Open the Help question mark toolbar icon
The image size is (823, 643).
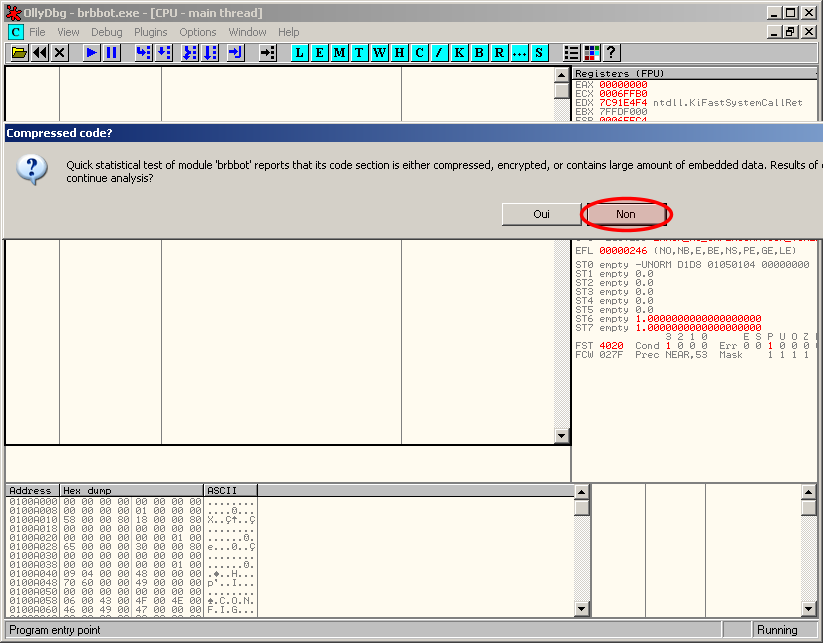tap(611, 52)
